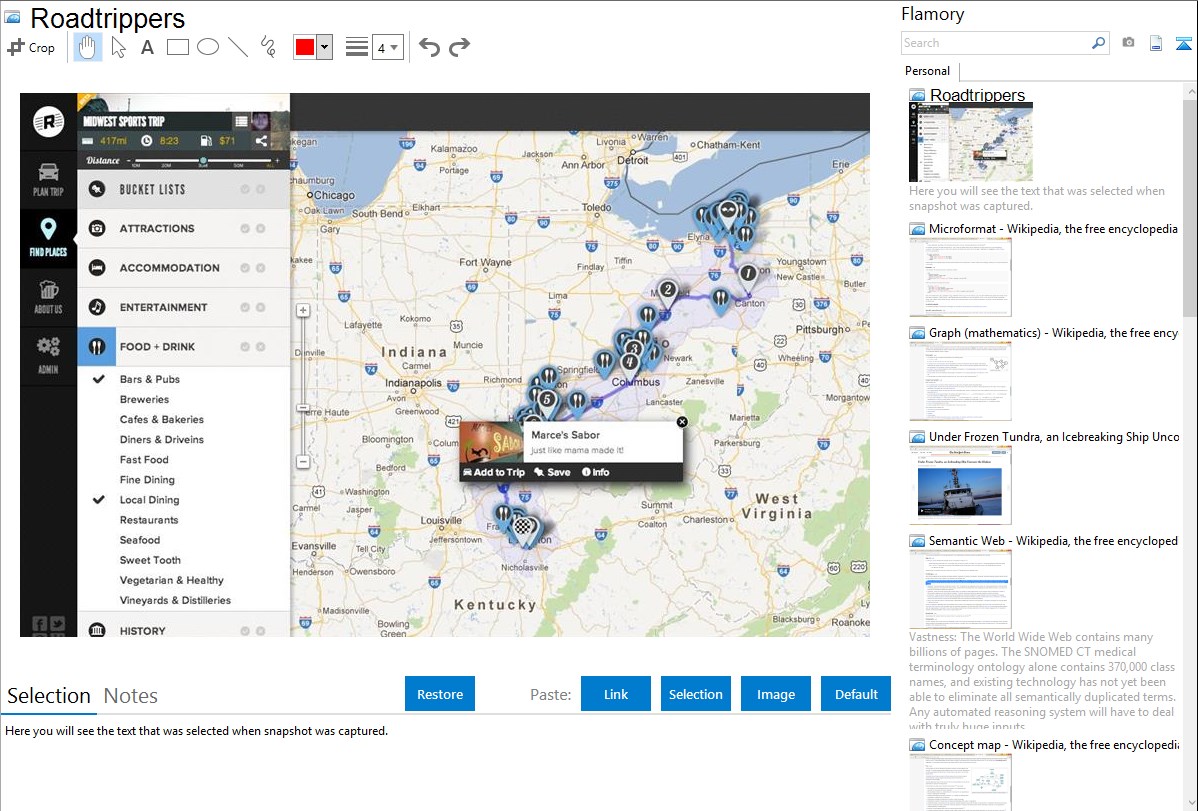Image resolution: width=1198 pixels, height=811 pixels.
Task: Pick the rectangle shape tool
Action: [x=178, y=47]
